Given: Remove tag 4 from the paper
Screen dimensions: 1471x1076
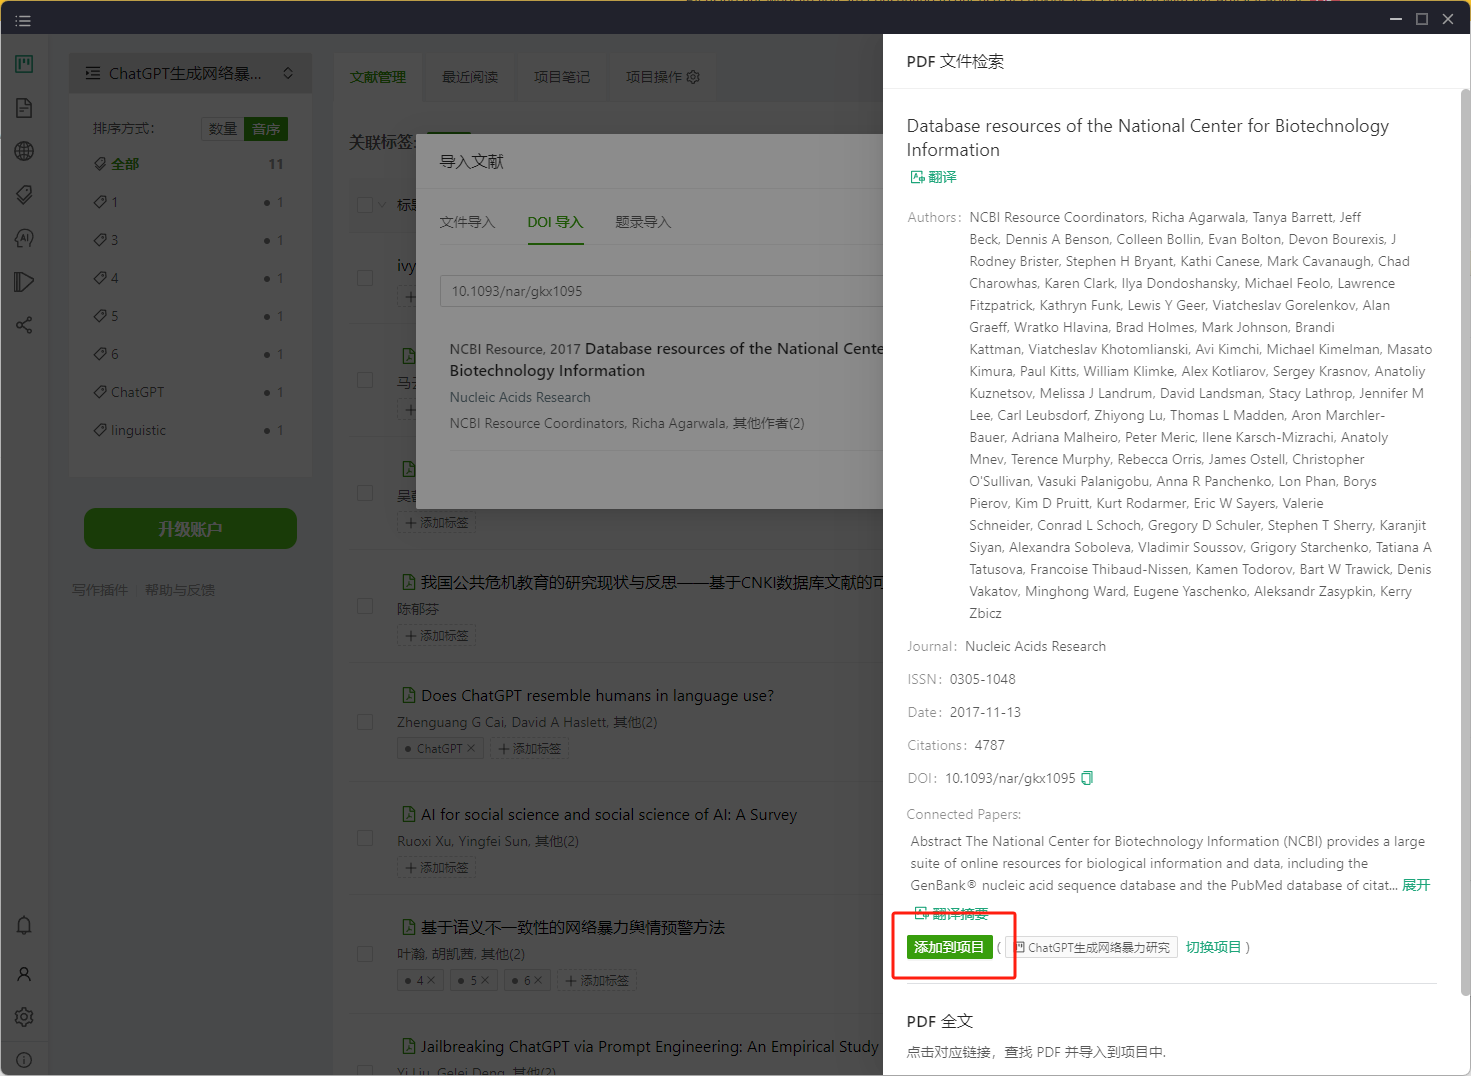Looking at the screenshot, I should (431, 980).
